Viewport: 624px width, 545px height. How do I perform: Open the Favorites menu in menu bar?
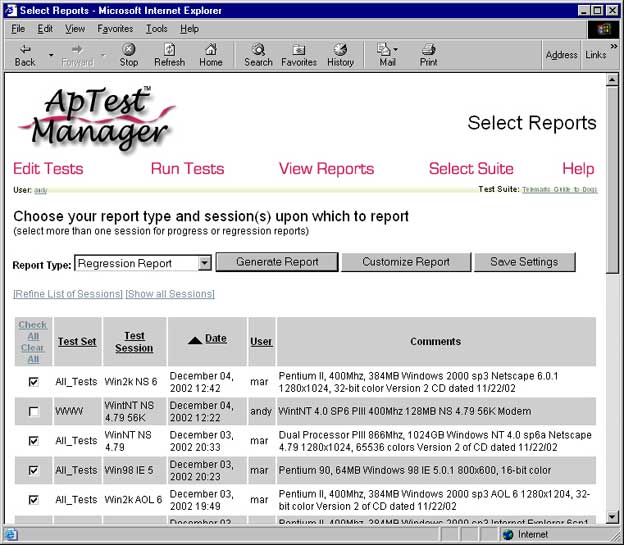pos(115,29)
